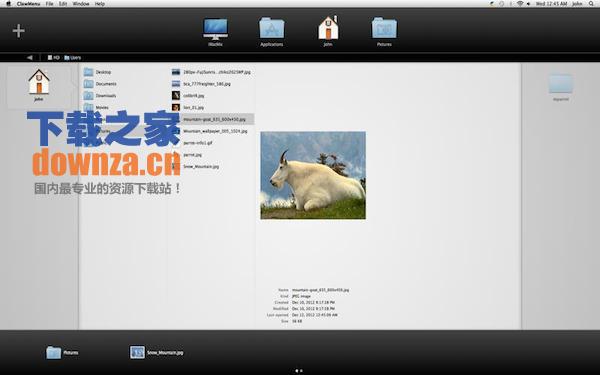Go to HD in the path bar
The width and height of the screenshot is (600, 375).
tap(54, 57)
